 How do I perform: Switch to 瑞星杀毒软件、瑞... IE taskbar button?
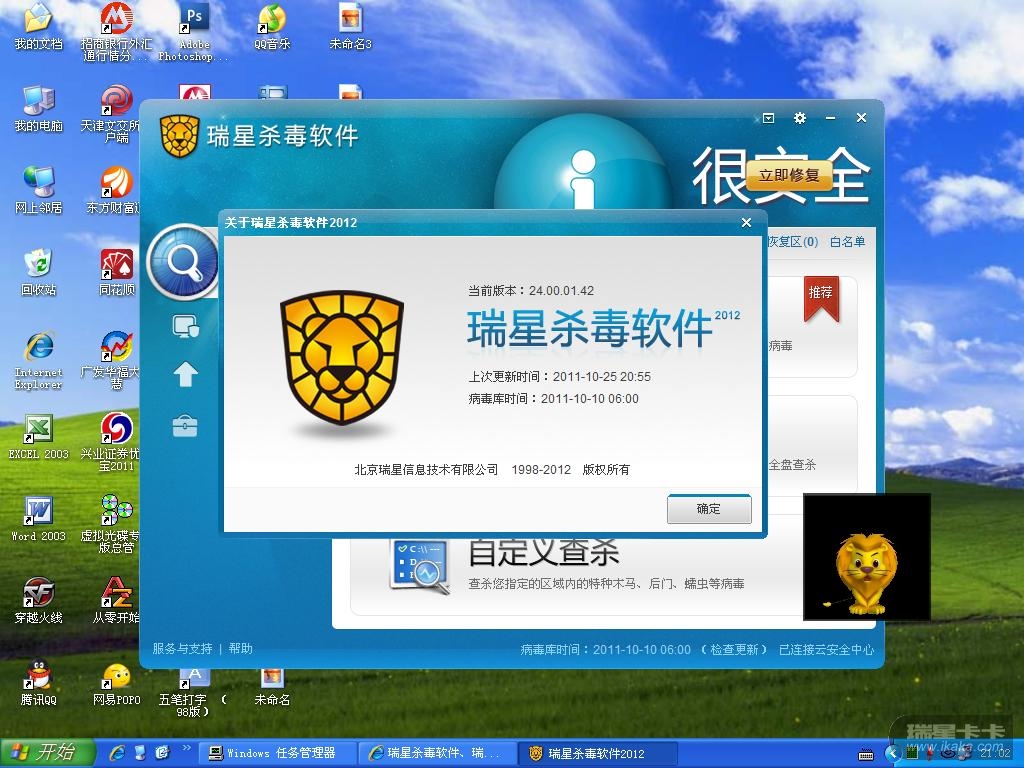(x=438, y=754)
